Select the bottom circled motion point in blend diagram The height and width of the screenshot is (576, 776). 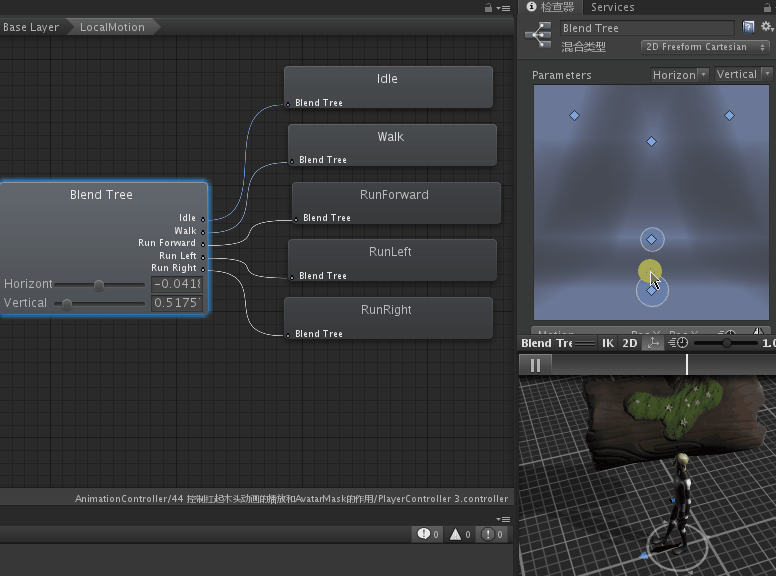coord(652,291)
